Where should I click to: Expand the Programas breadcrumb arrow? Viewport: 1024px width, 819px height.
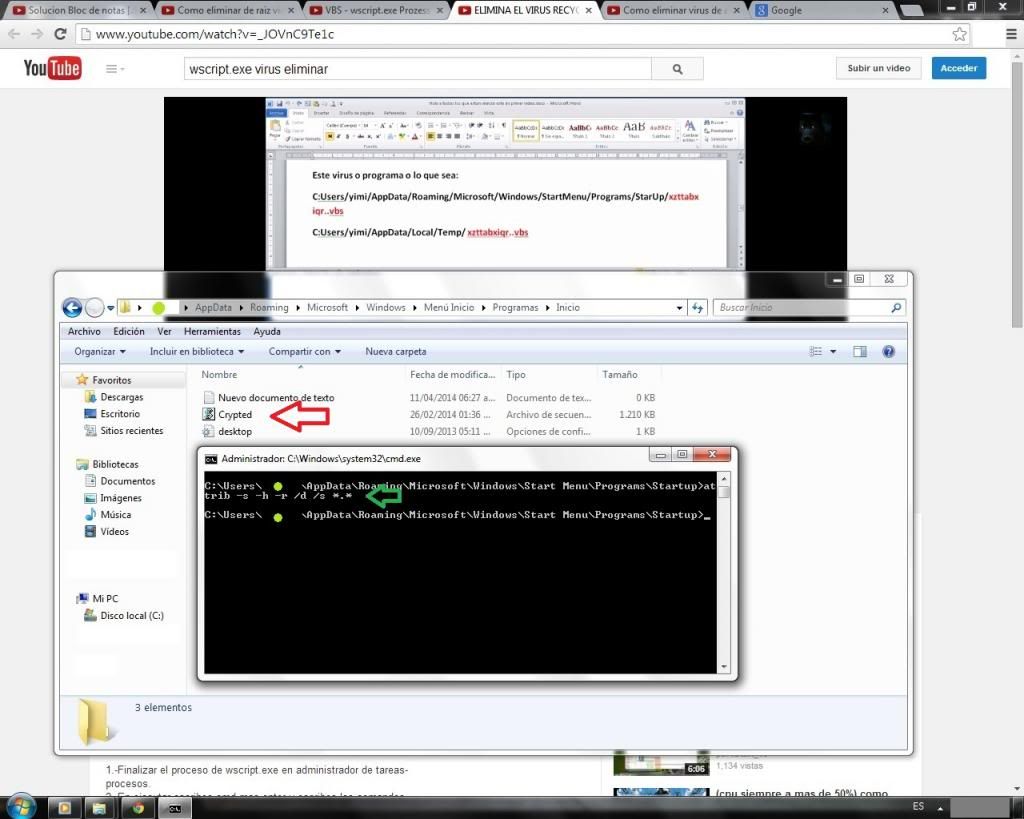tap(548, 308)
